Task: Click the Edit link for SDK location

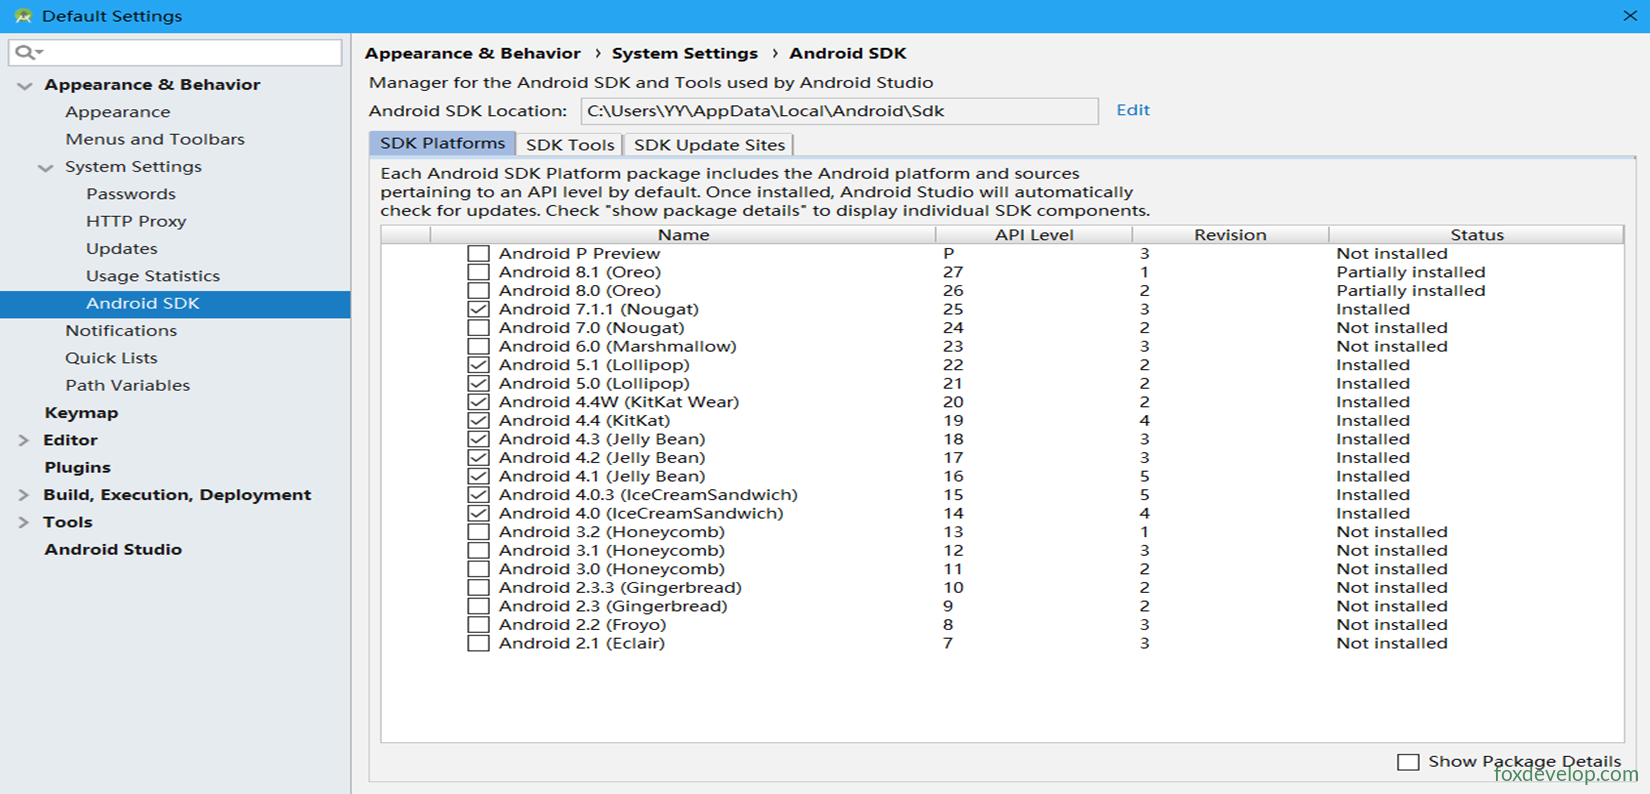Action: click(x=1133, y=110)
